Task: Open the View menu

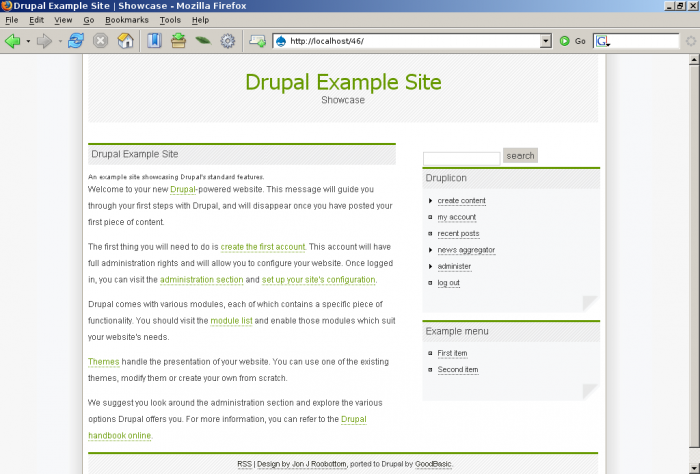Action: (63, 20)
